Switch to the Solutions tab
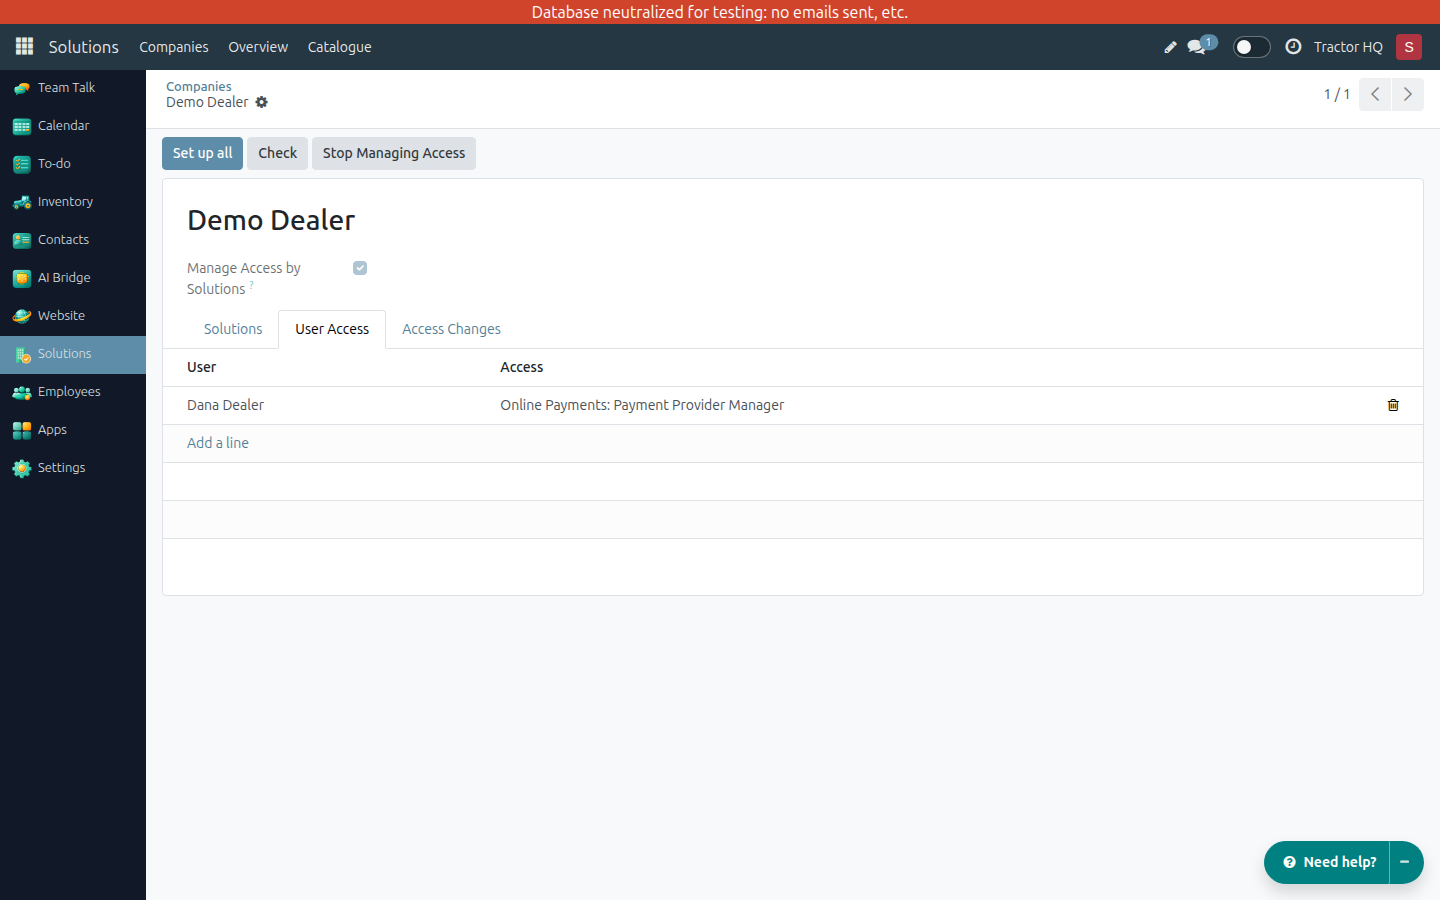This screenshot has width=1440, height=900. tap(233, 329)
